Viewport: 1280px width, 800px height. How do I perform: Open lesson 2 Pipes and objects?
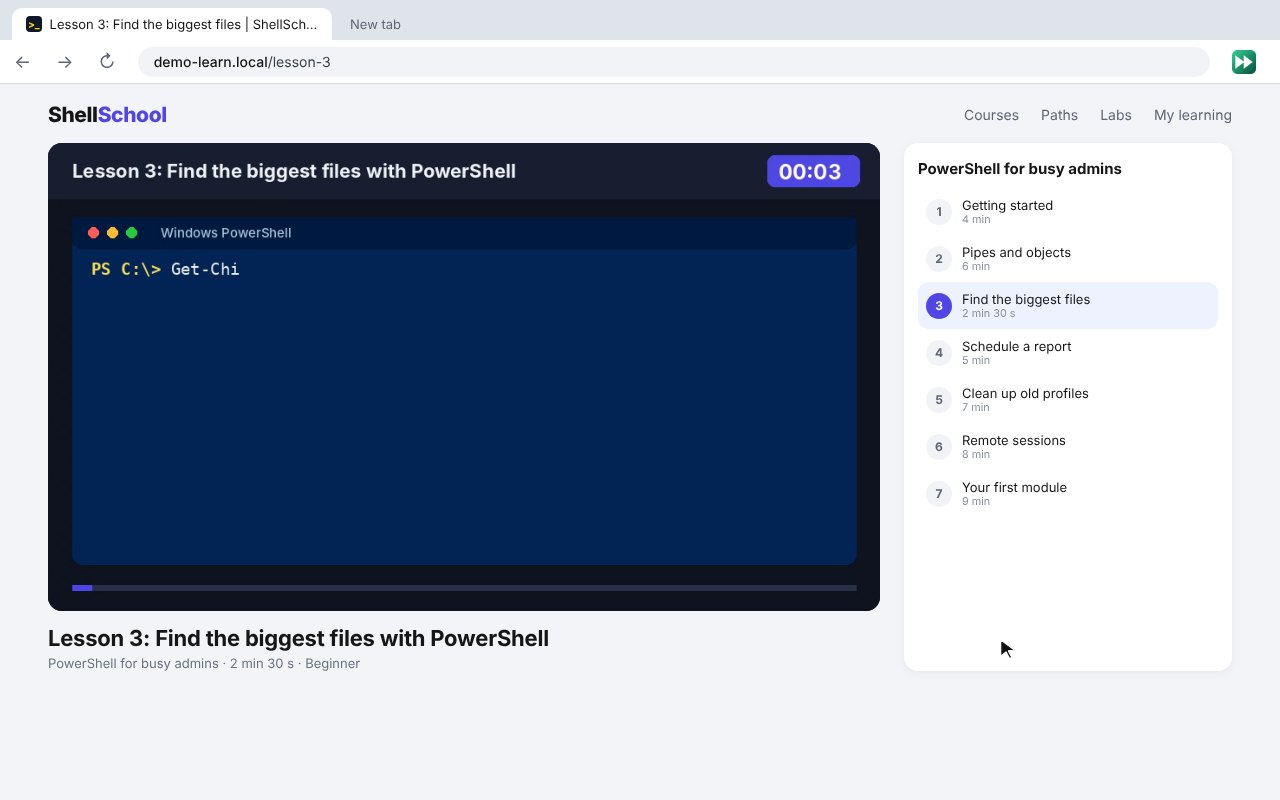(1068, 259)
